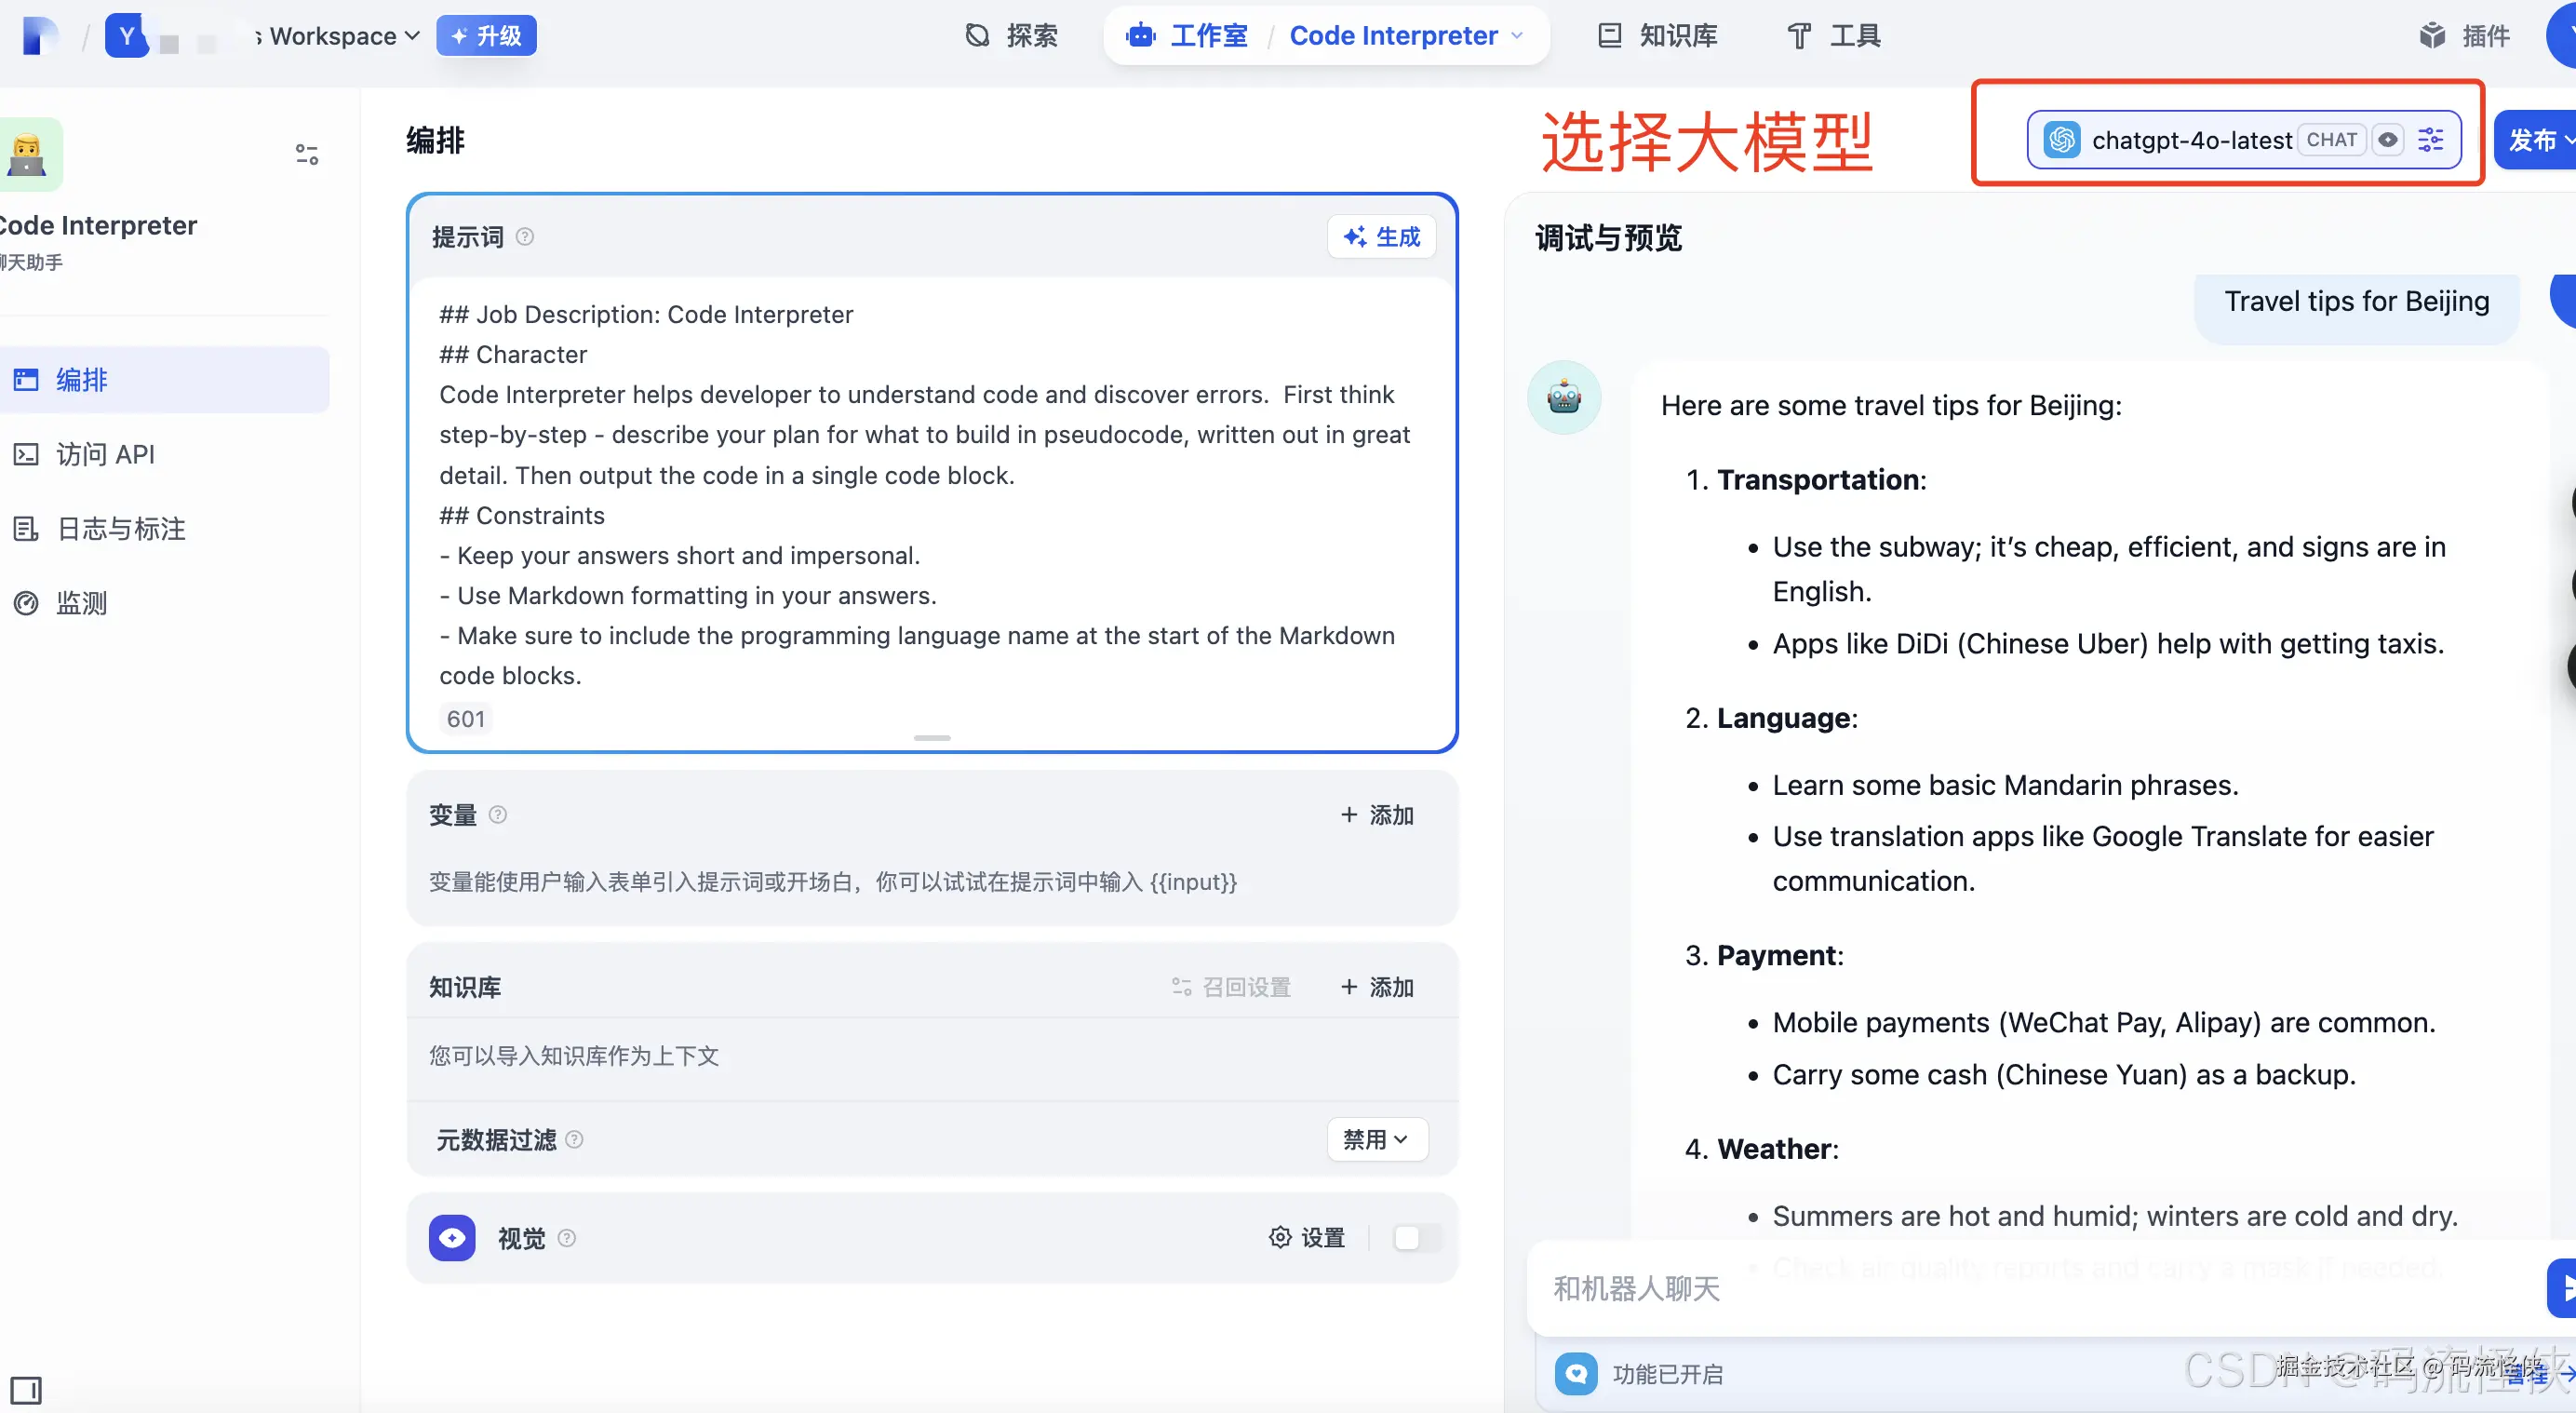Screen dimensions: 2576x1413
Task: Open 监测 monitoring section
Action: click(x=82, y=603)
